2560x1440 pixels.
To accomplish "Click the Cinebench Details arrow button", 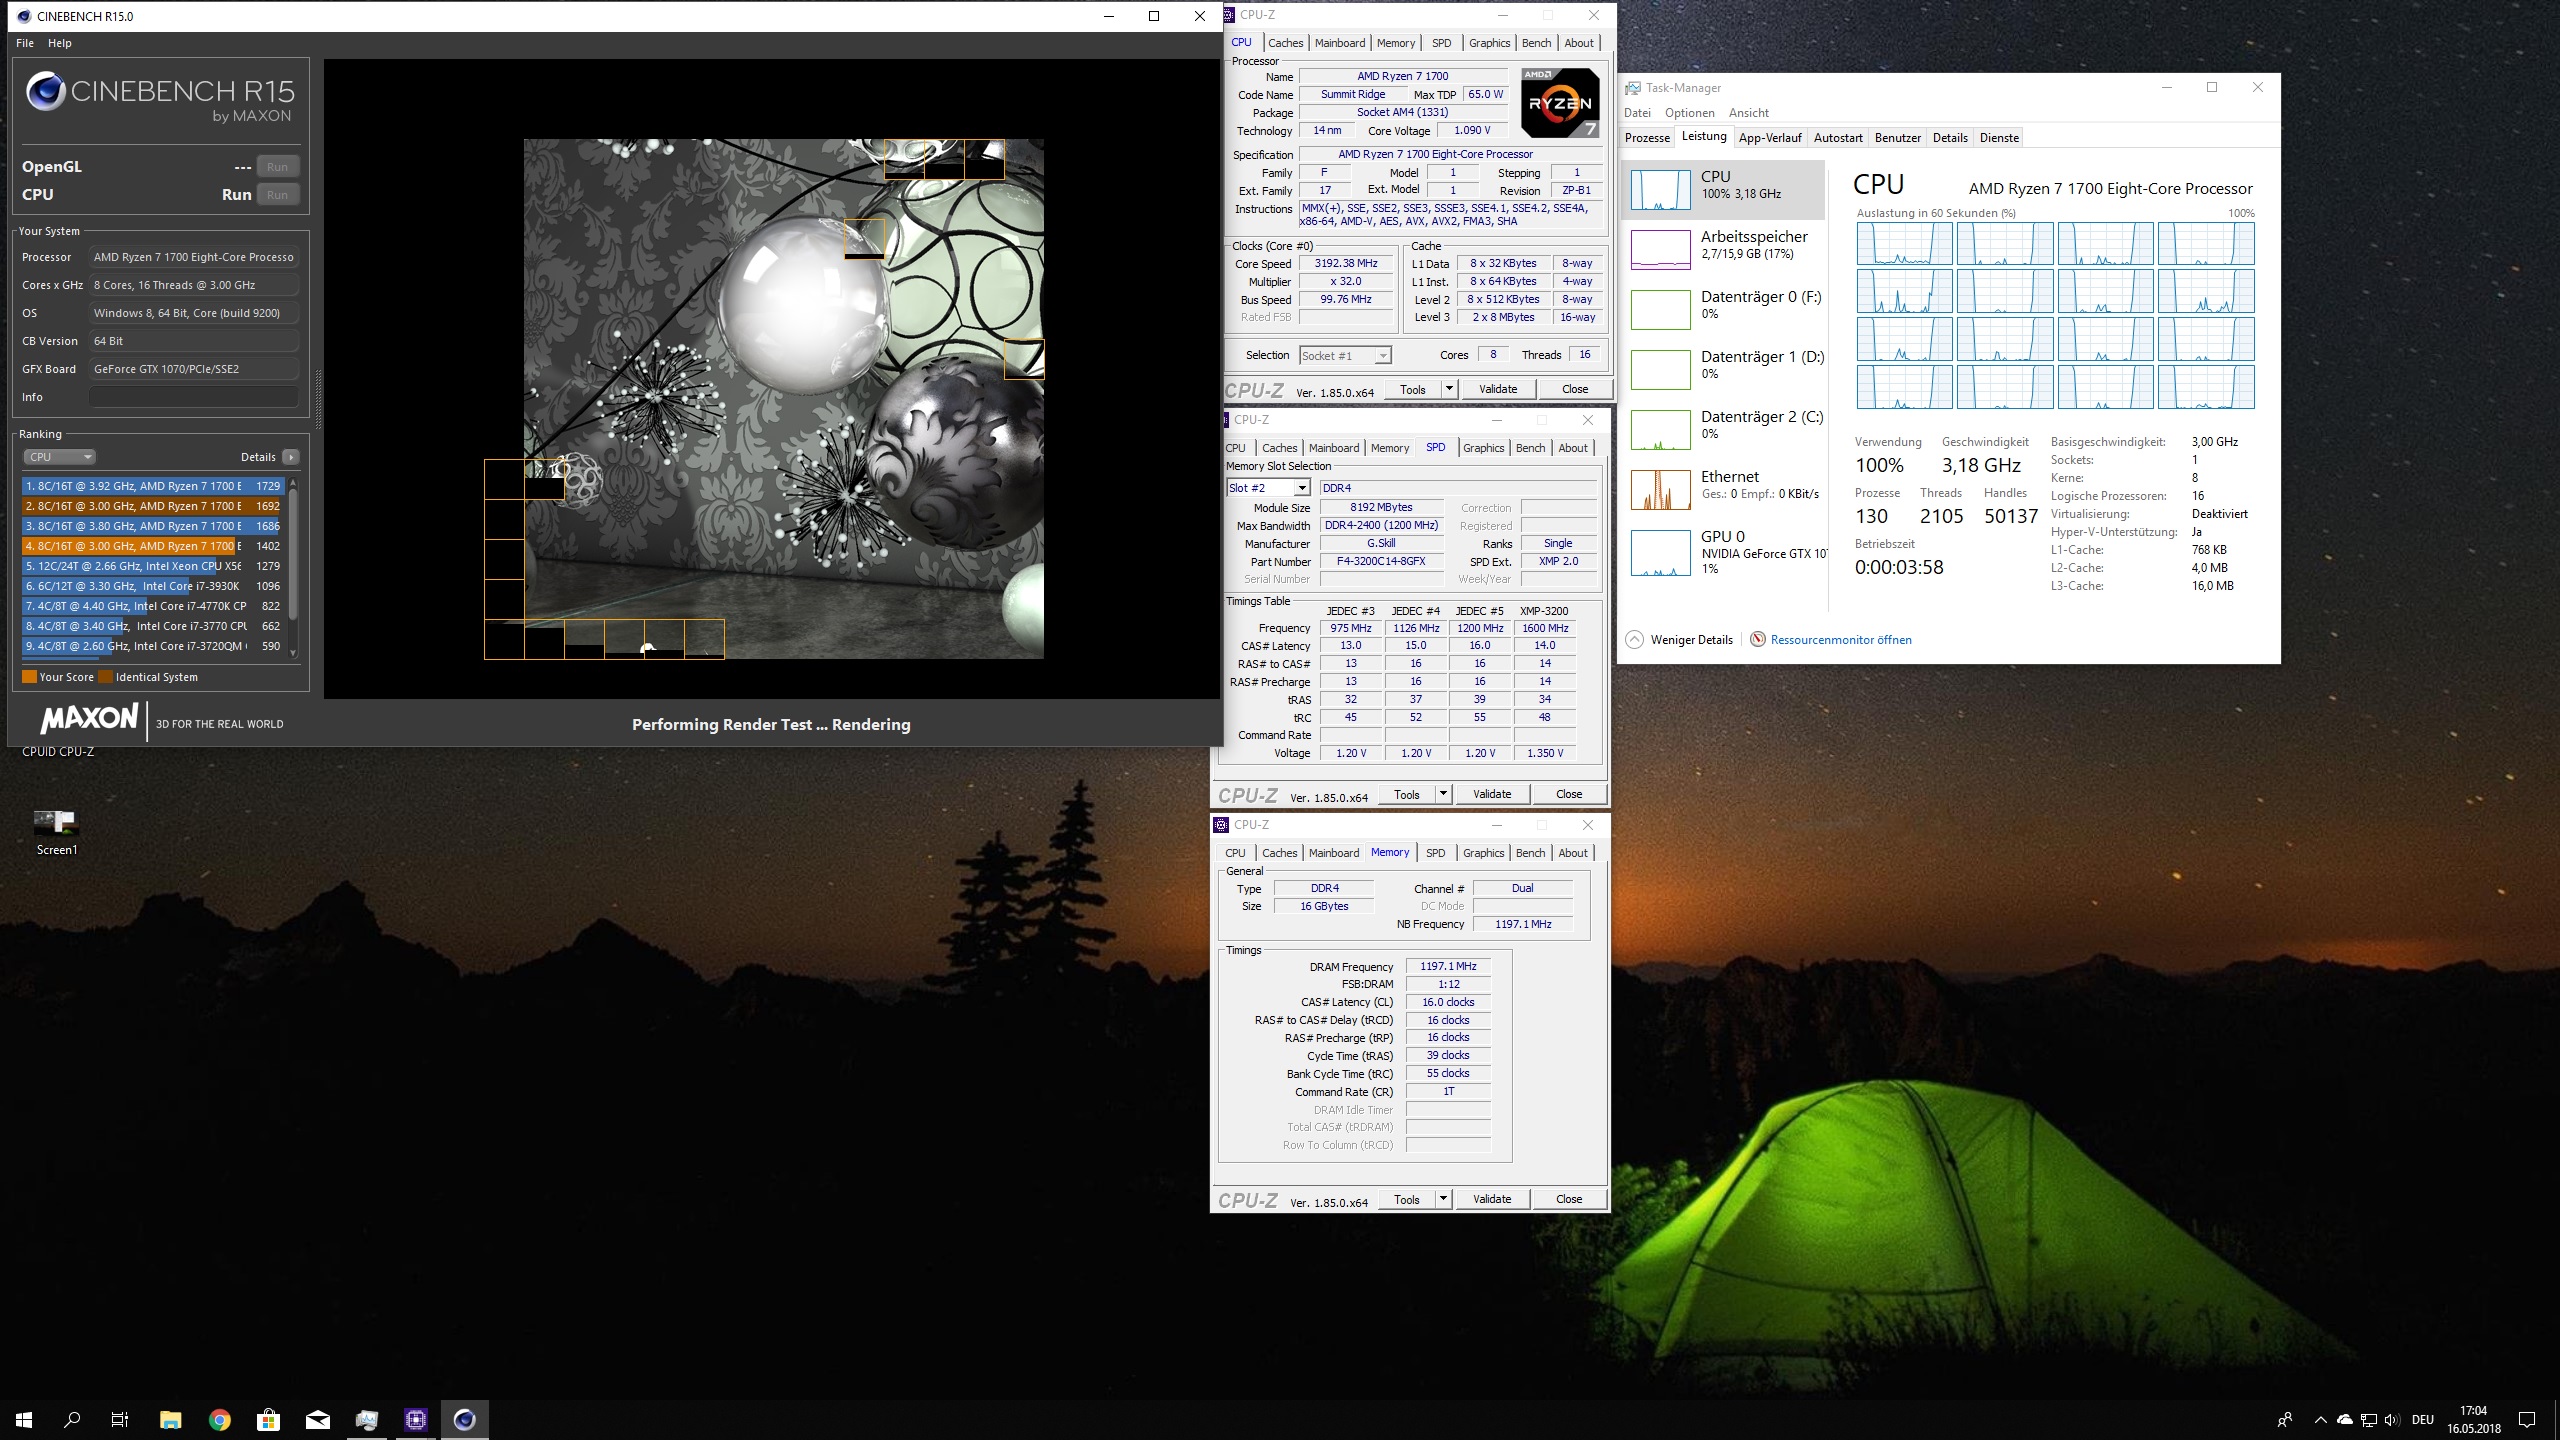I will [x=291, y=457].
